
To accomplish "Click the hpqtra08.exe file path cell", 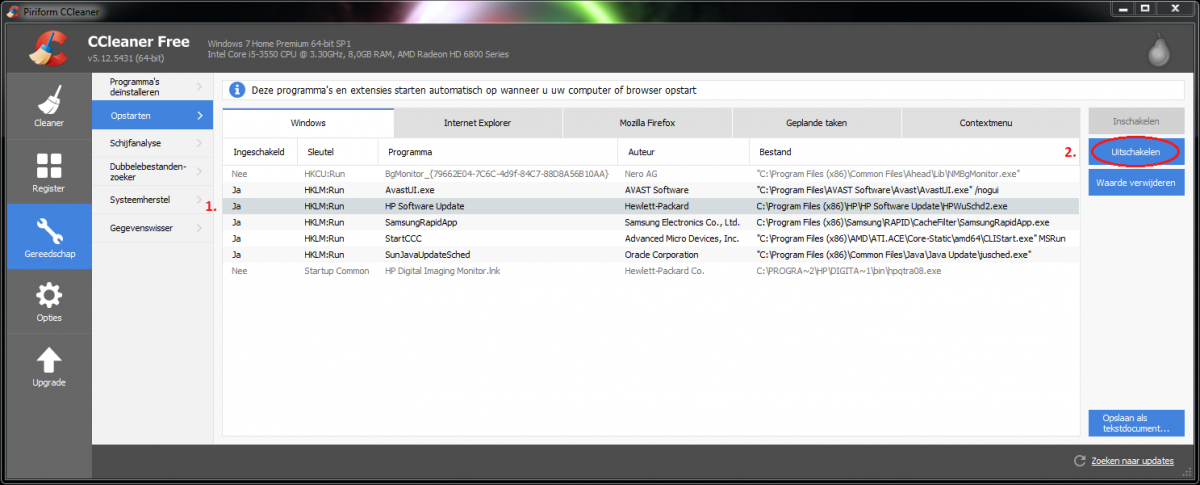I will tap(848, 270).
